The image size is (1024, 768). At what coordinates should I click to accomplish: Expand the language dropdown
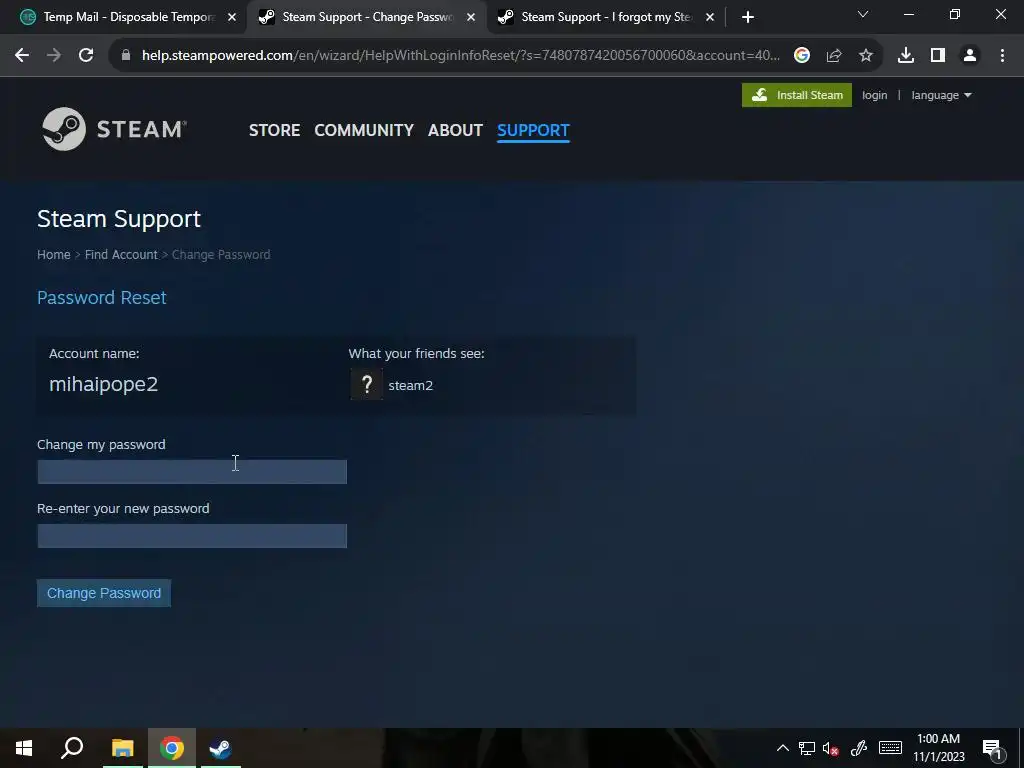click(941, 95)
